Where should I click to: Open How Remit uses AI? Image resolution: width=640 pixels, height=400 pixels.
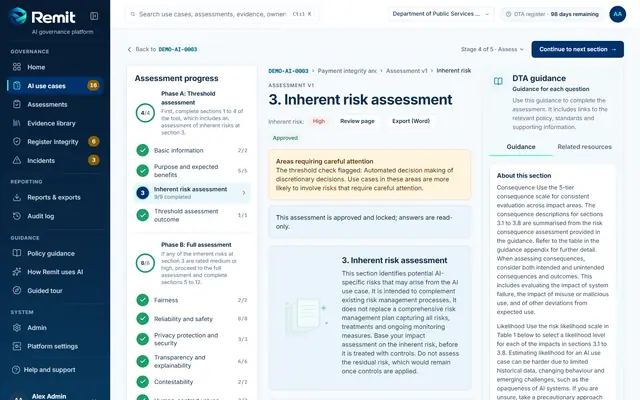(55, 272)
